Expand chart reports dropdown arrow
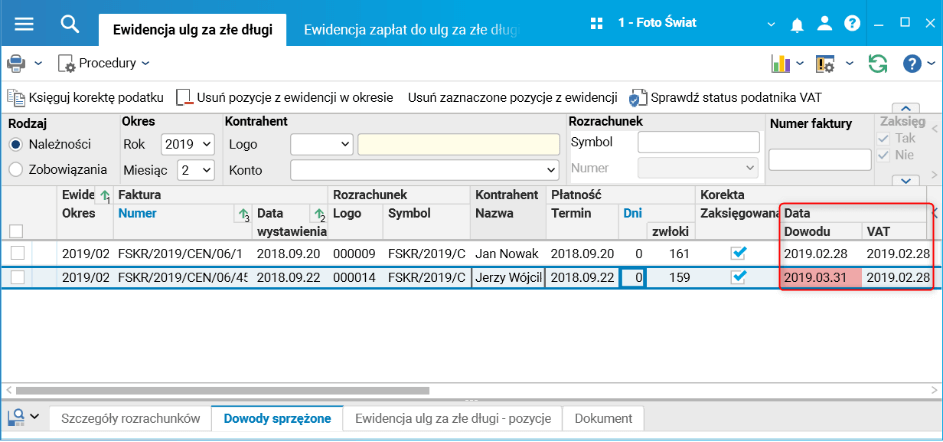The image size is (943, 442). coord(800,64)
